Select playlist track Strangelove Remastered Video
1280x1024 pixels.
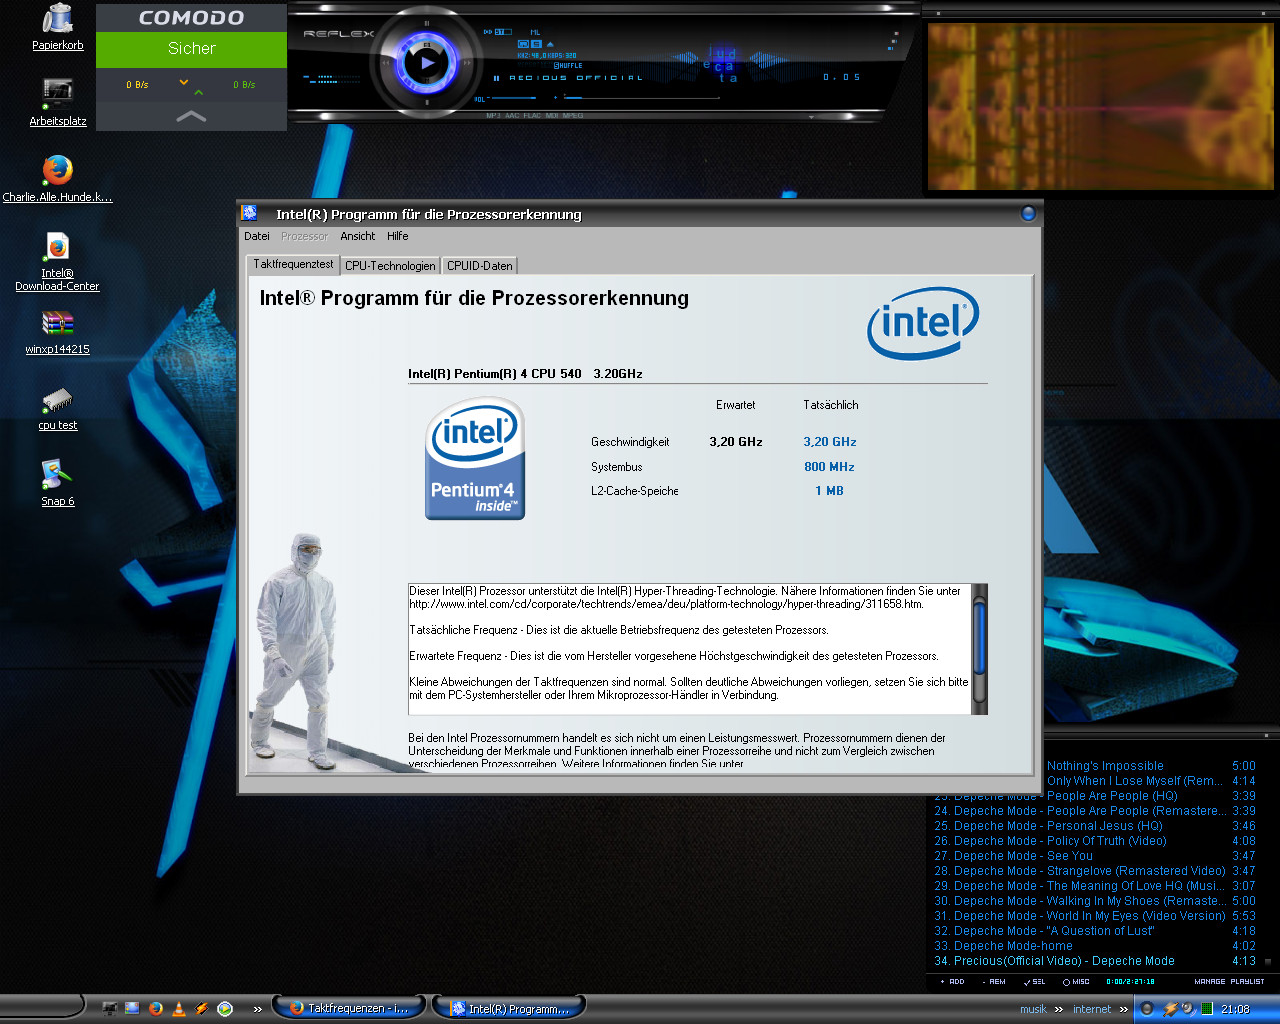coord(1094,871)
